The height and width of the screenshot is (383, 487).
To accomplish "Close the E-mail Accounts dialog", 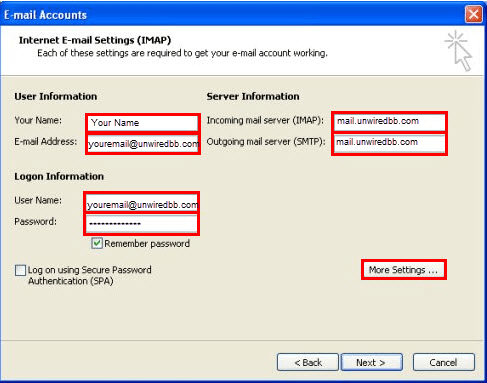I will point(474,14).
